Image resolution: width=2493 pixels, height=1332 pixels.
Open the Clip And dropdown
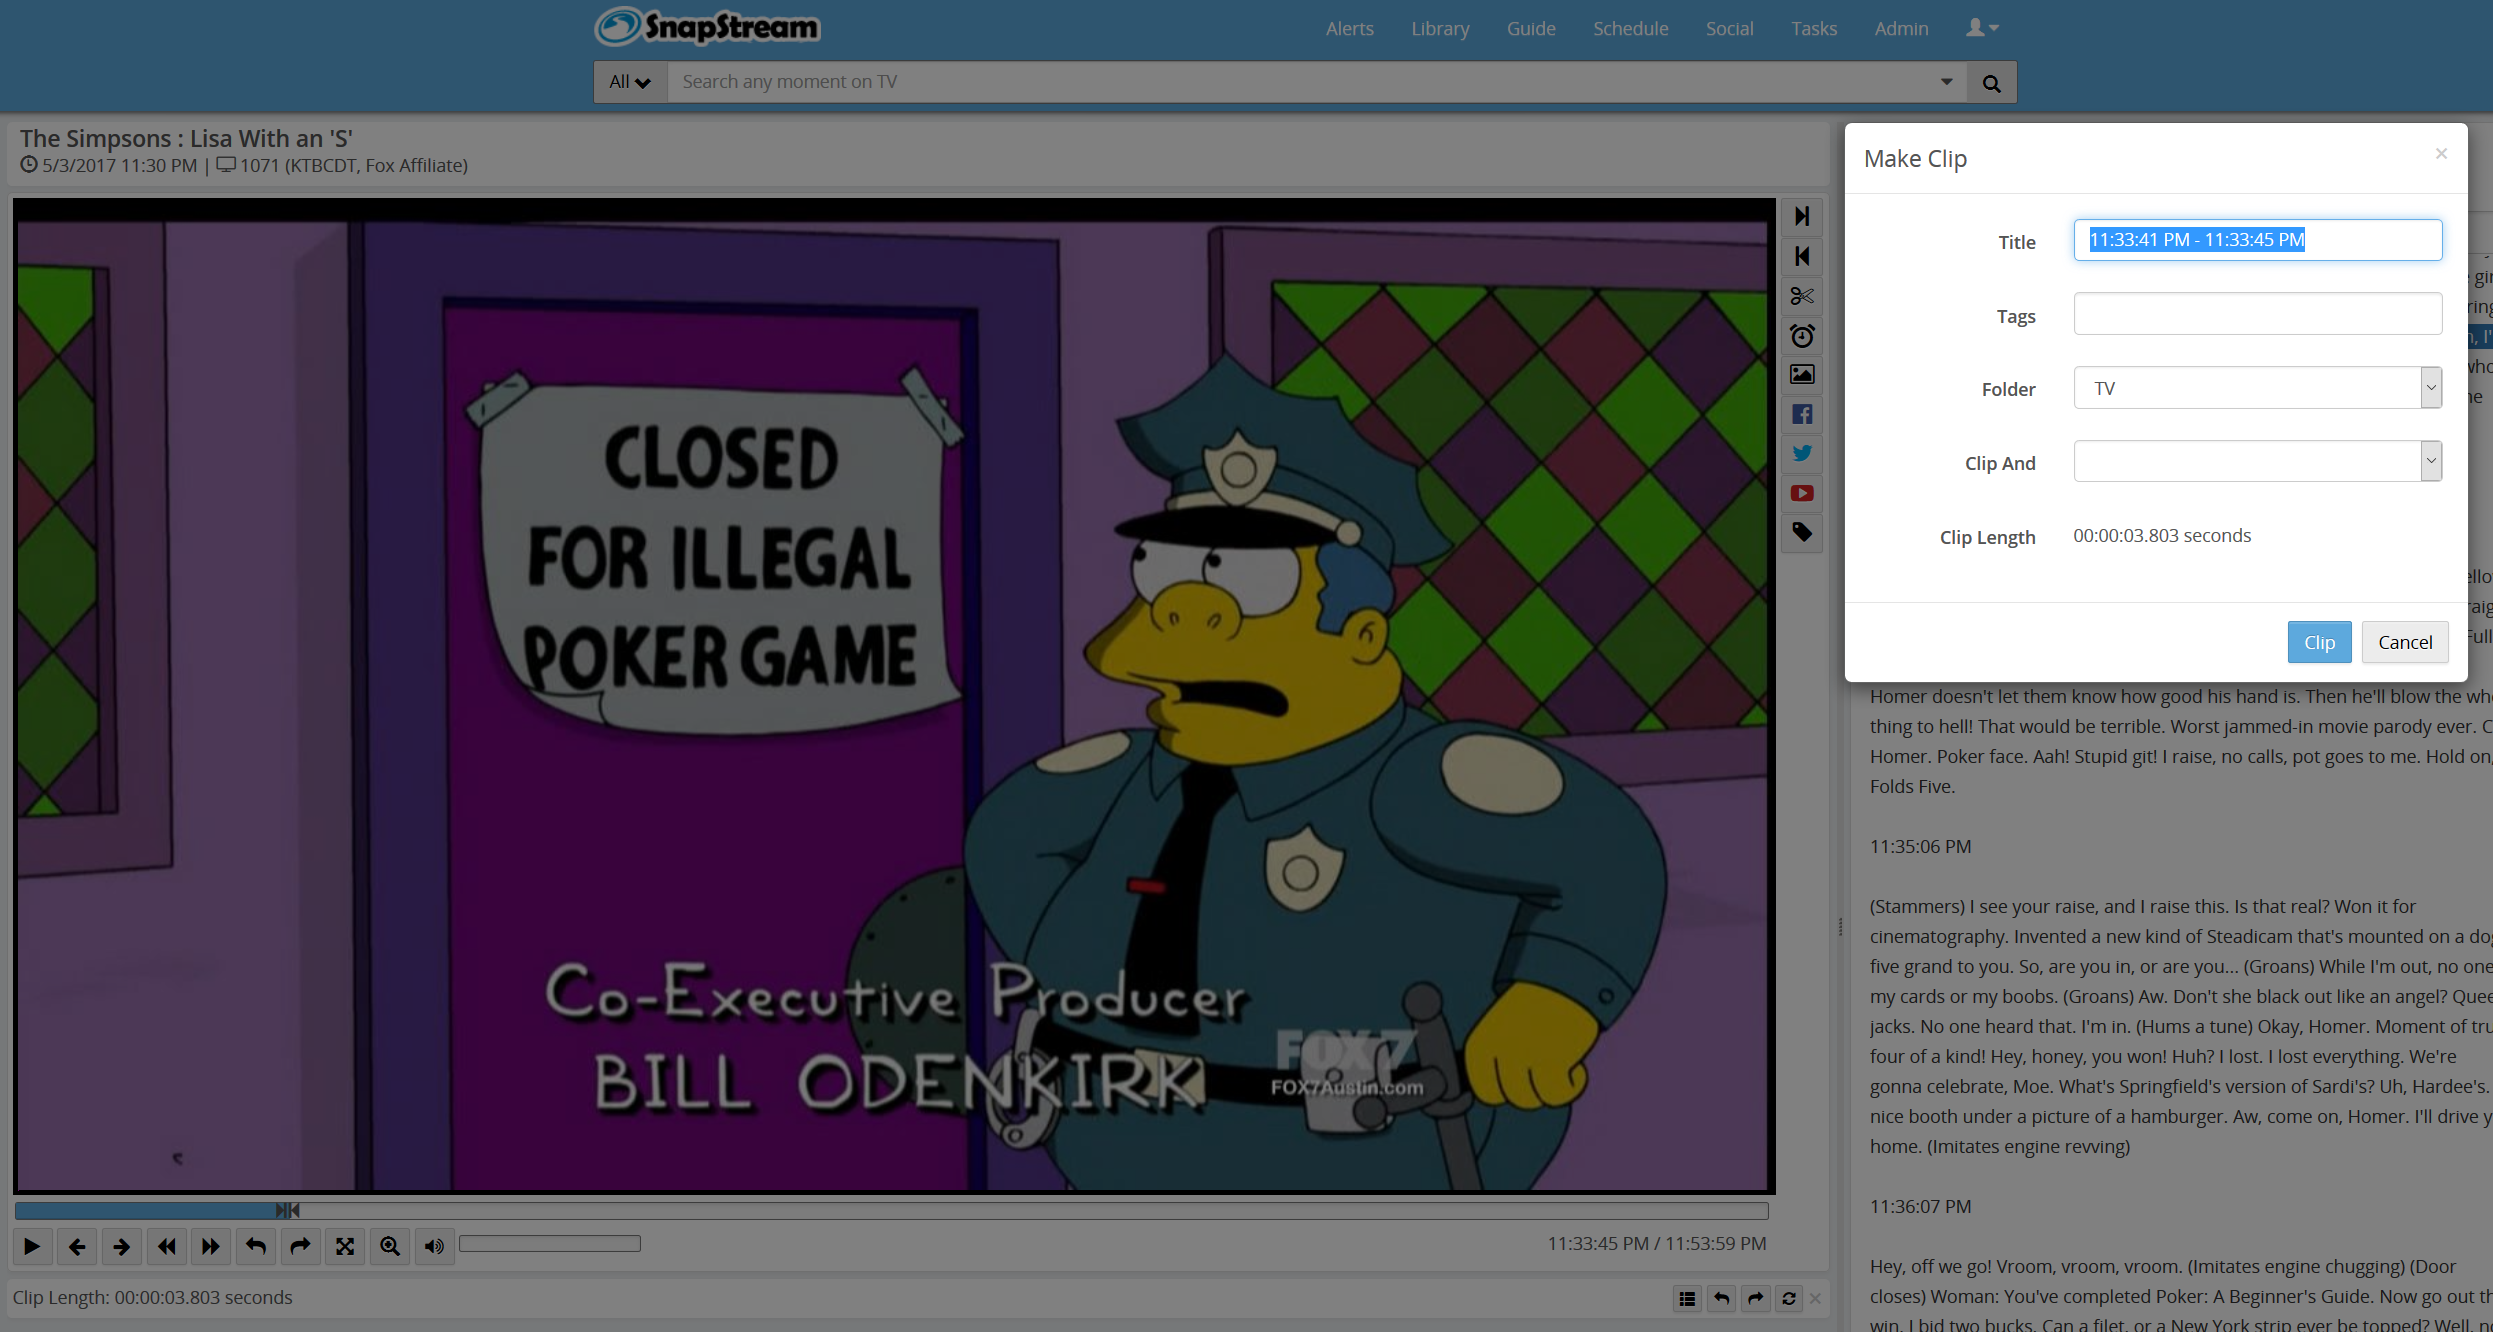(2258, 461)
